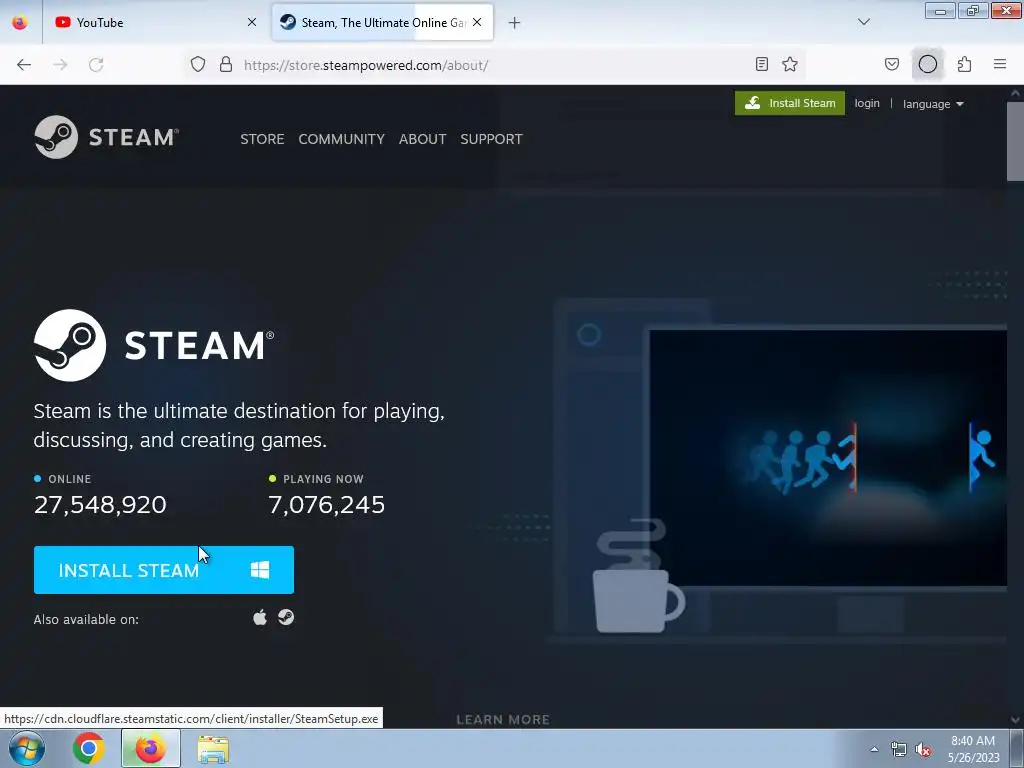Click the Firefox account circle icon
This screenshot has height=768, width=1024.
928,64
